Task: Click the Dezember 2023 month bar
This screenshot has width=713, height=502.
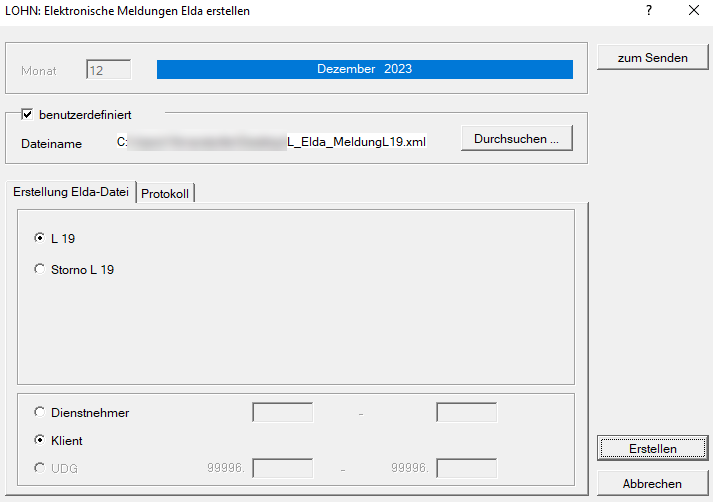Action: 364,69
